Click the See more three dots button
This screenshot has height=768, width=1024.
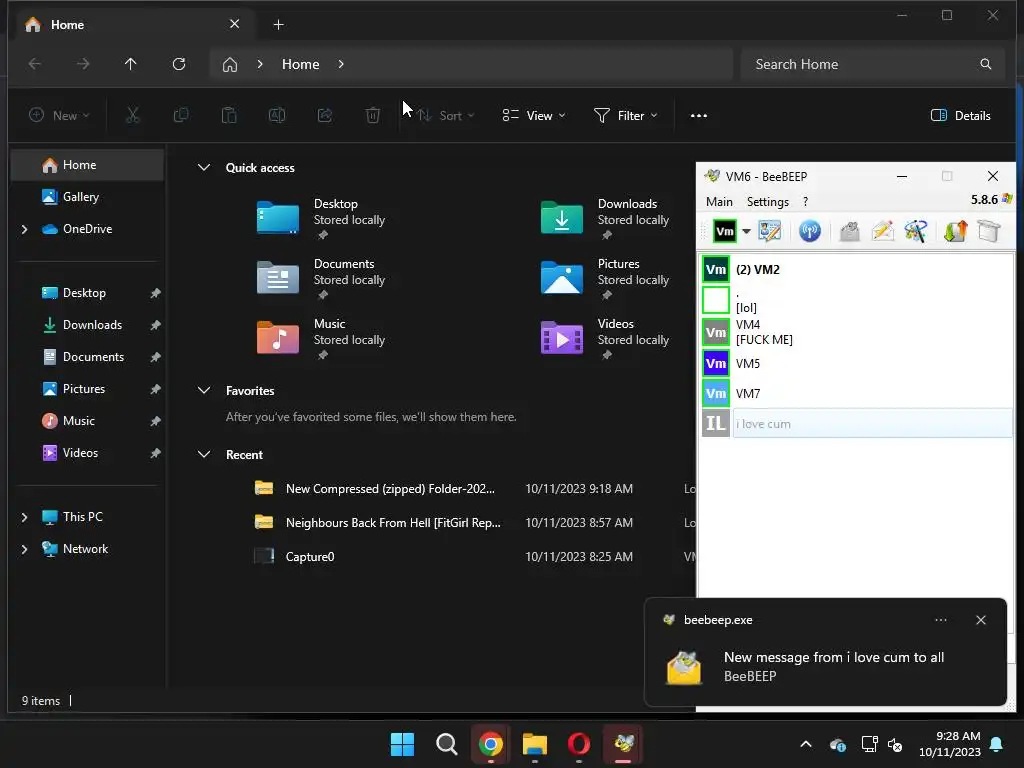coord(699,116)
